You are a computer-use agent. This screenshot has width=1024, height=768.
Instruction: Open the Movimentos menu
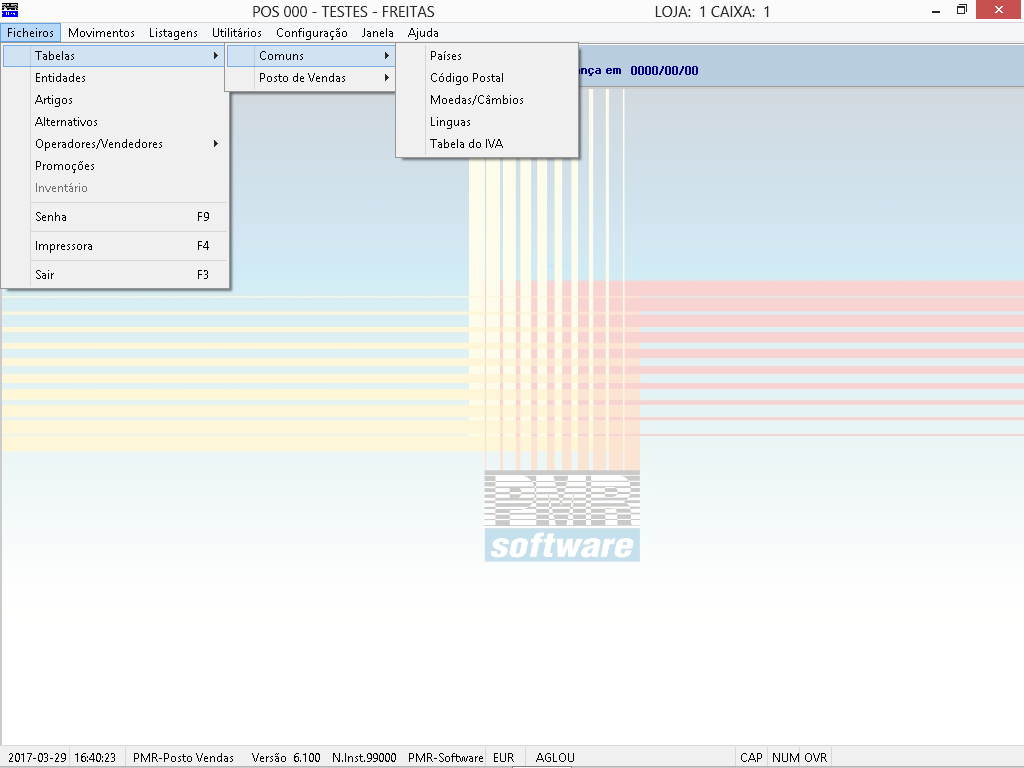point(101,33)
